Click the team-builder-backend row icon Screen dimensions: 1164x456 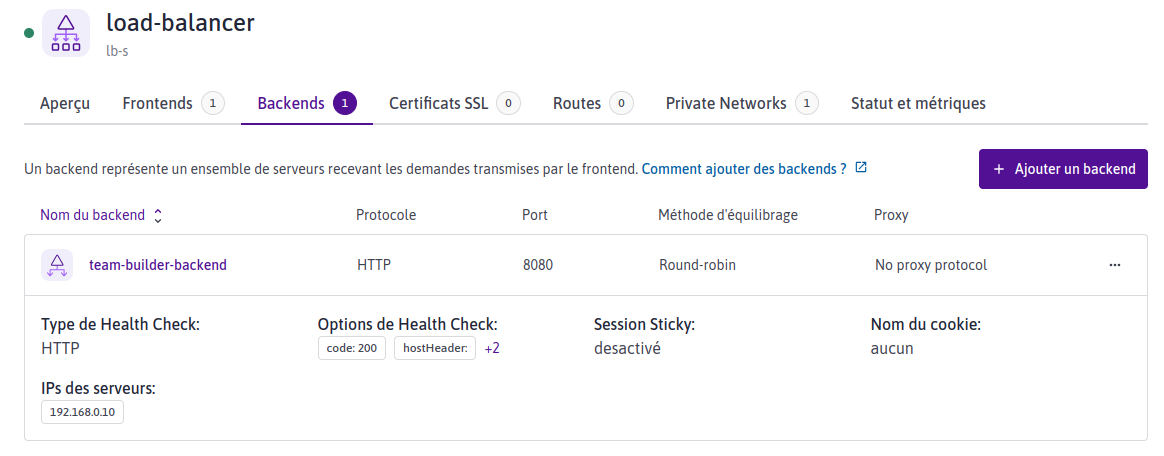[x=57, y=265]
